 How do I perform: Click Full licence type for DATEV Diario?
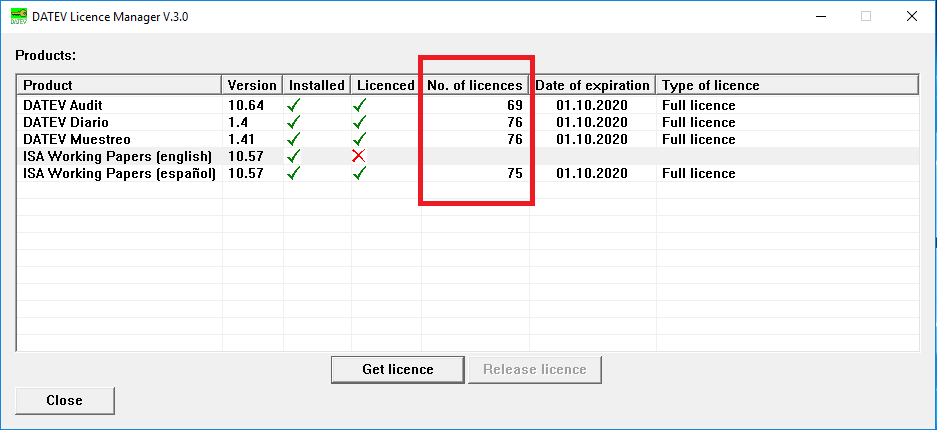pyautogui.click(x=699, y=122)
